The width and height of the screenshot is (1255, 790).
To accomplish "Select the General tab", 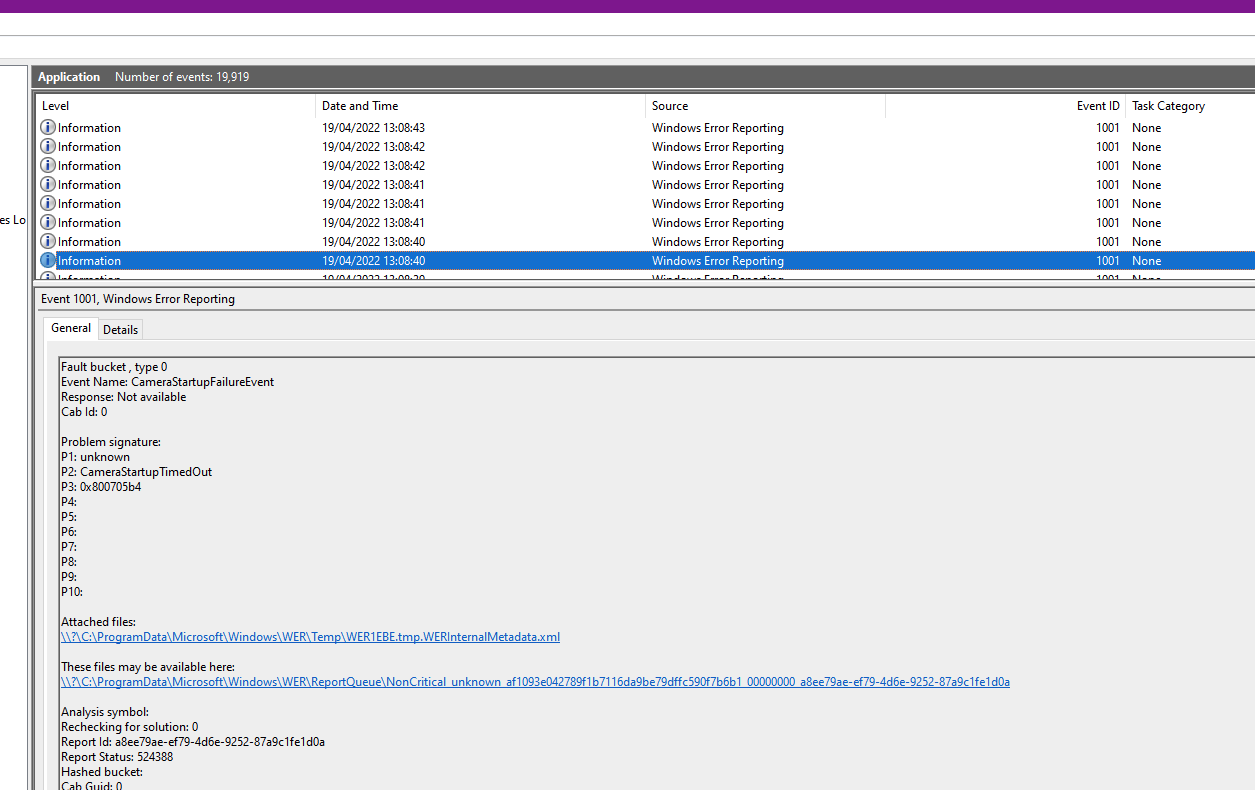I will point(70,328).
